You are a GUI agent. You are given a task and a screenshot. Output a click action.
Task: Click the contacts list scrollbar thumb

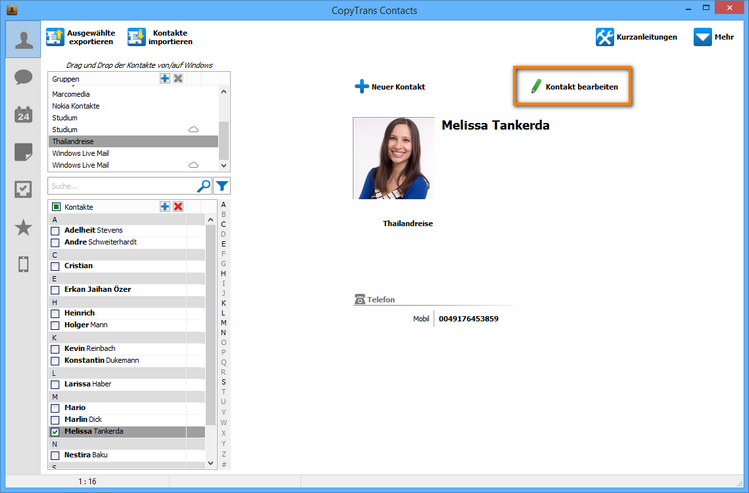(x=210, y=325)
